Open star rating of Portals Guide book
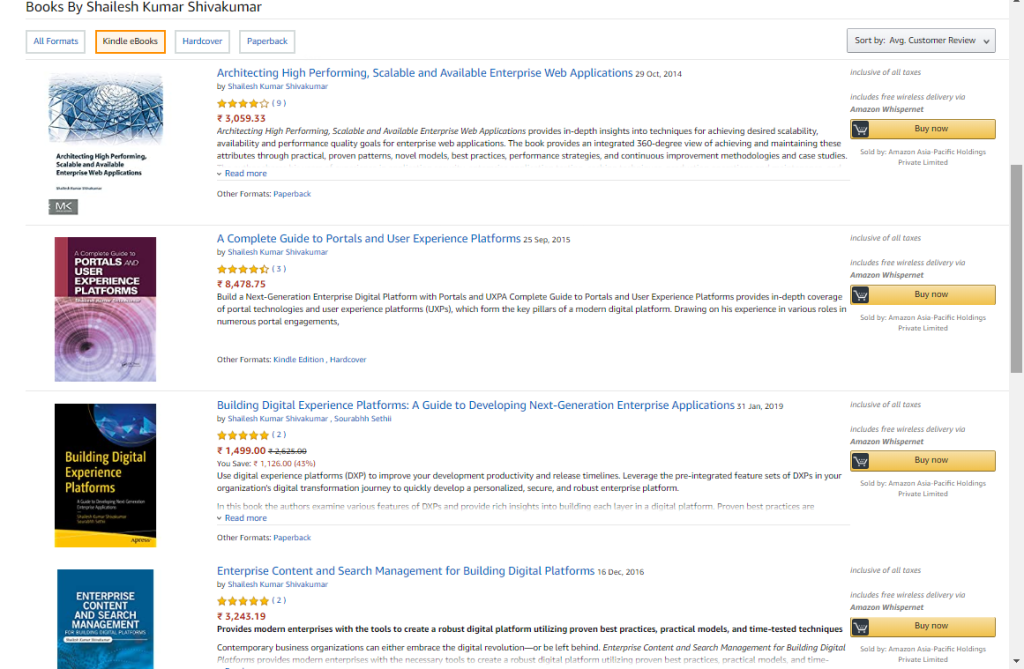Screen dimensions: 1024x669 242,269
